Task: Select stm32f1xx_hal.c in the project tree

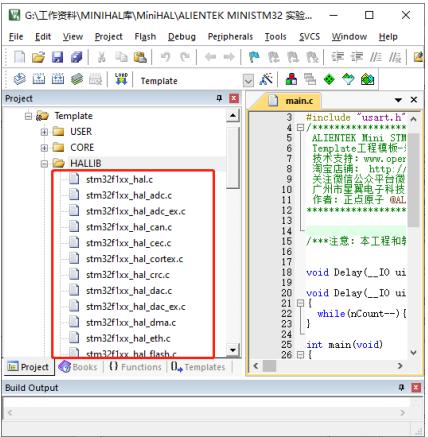Action: click(119, 180)
